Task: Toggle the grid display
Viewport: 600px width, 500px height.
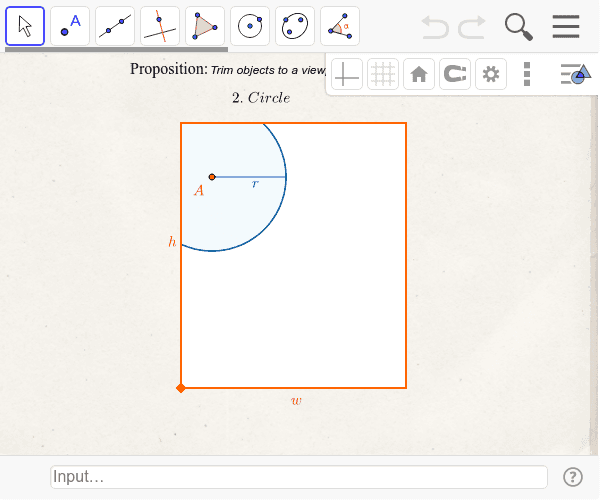Action: pyautogui.click(x=383, y=74)
